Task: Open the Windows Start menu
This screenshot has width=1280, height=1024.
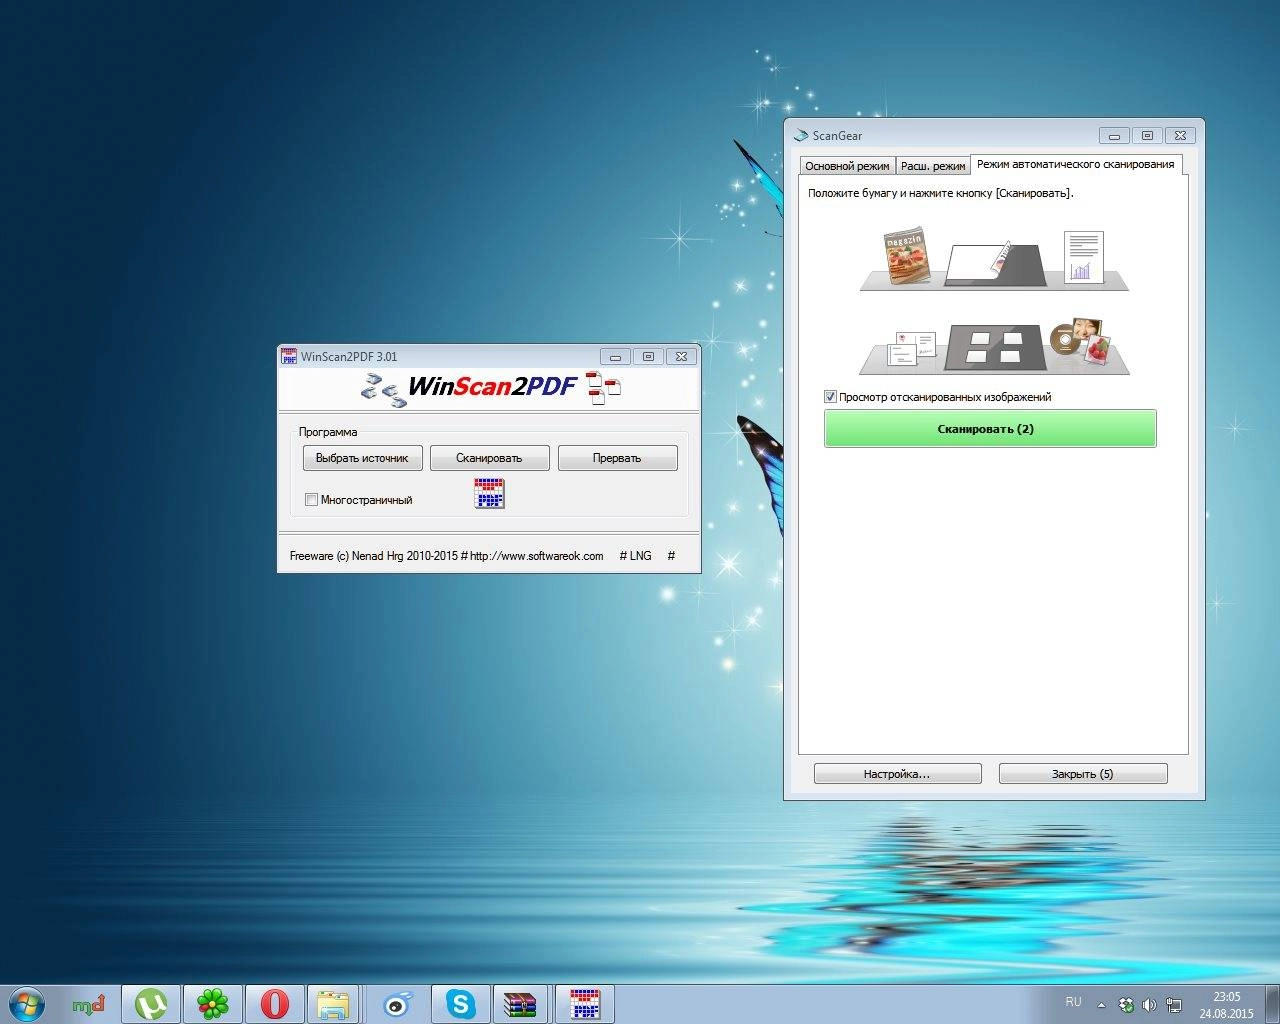Action: (26, 1003)
